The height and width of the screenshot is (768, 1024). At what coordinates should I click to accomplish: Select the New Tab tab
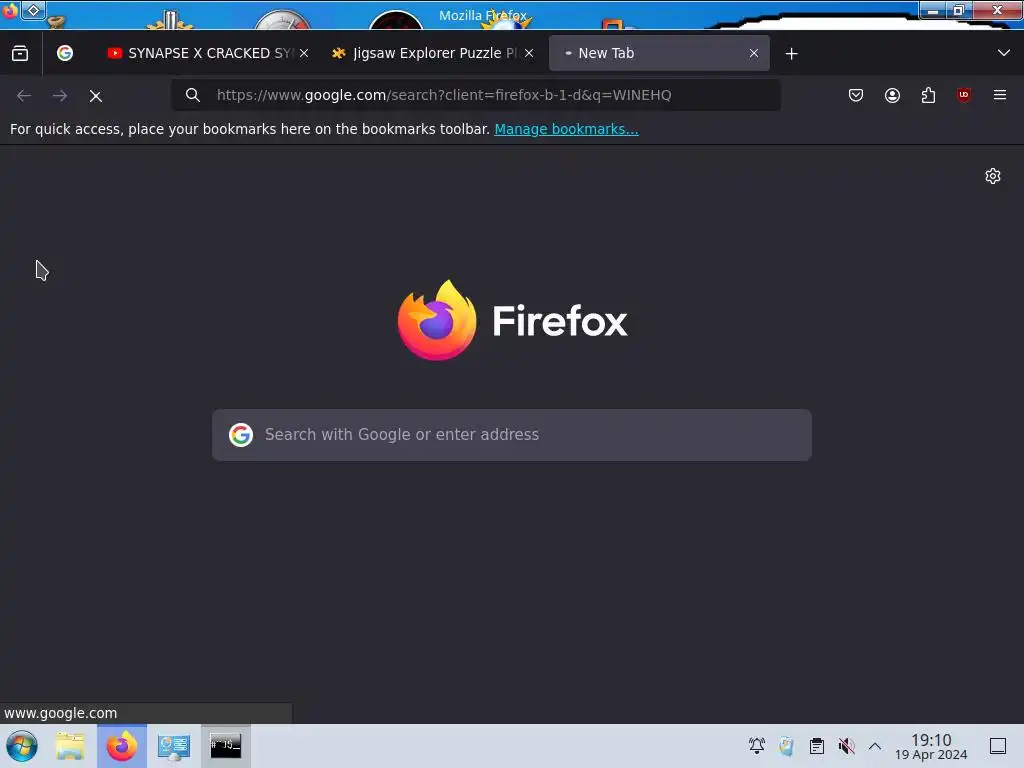(x=658, y=53)
